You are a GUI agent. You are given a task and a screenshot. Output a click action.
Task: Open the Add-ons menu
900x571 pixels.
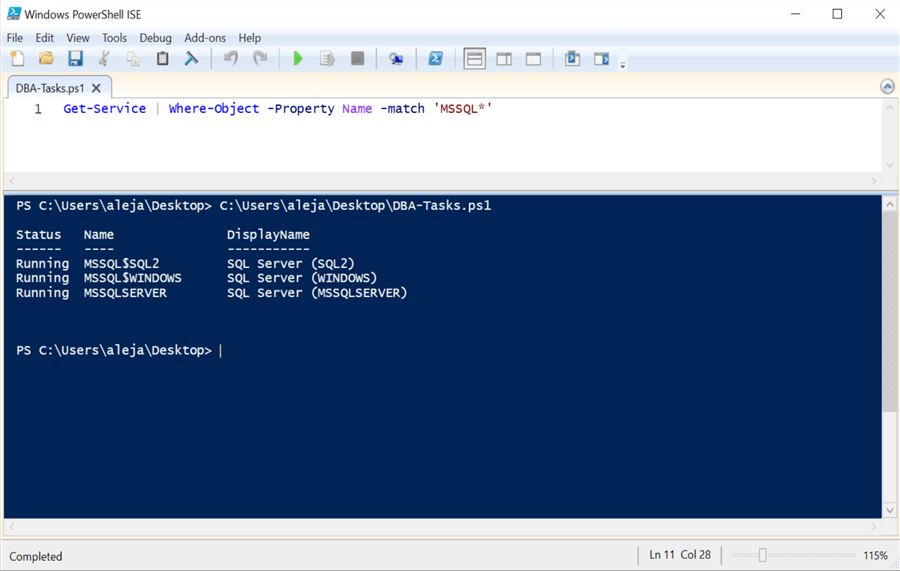(x=204, y=38)
